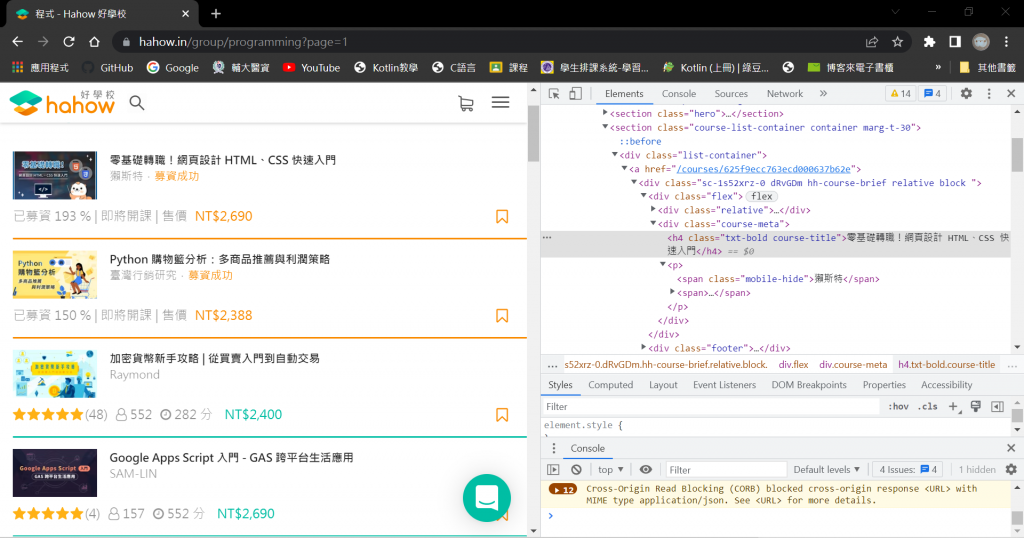Open DevTools settings gear

tap(966, 94)
